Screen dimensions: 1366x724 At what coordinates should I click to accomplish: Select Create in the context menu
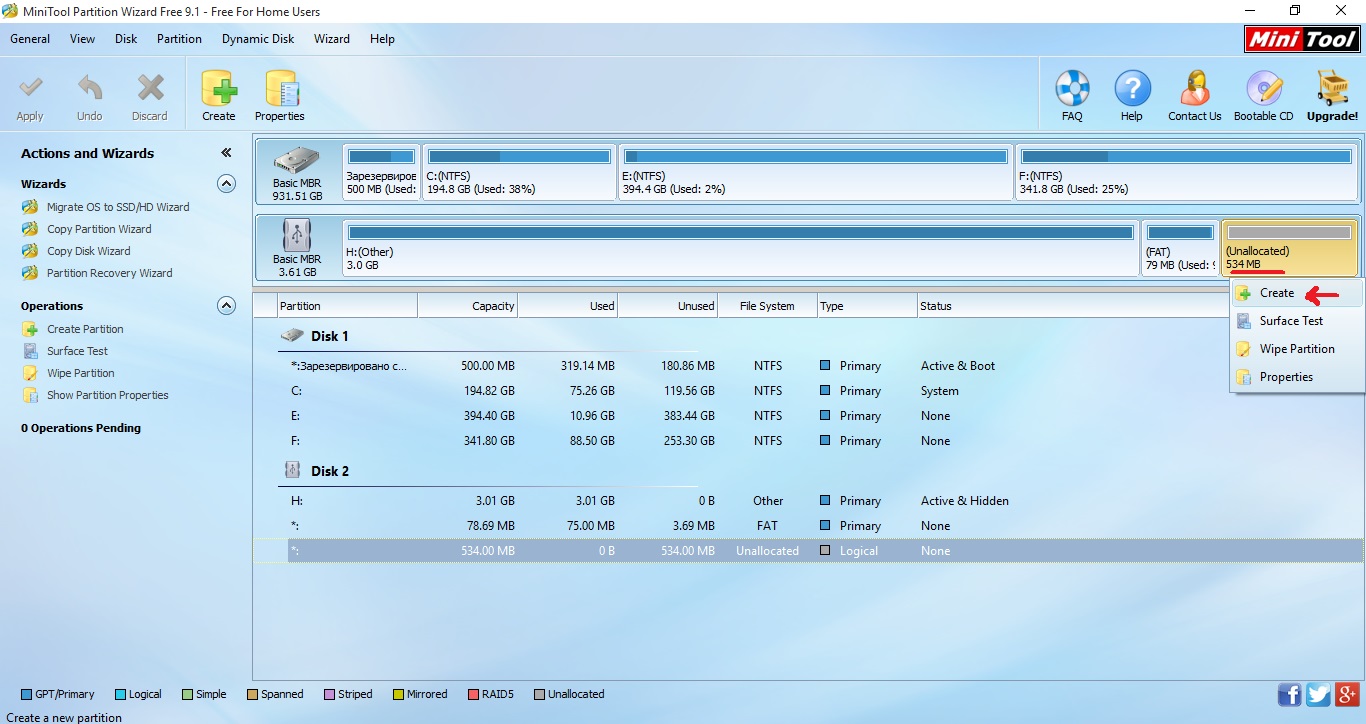(1276, 293)
